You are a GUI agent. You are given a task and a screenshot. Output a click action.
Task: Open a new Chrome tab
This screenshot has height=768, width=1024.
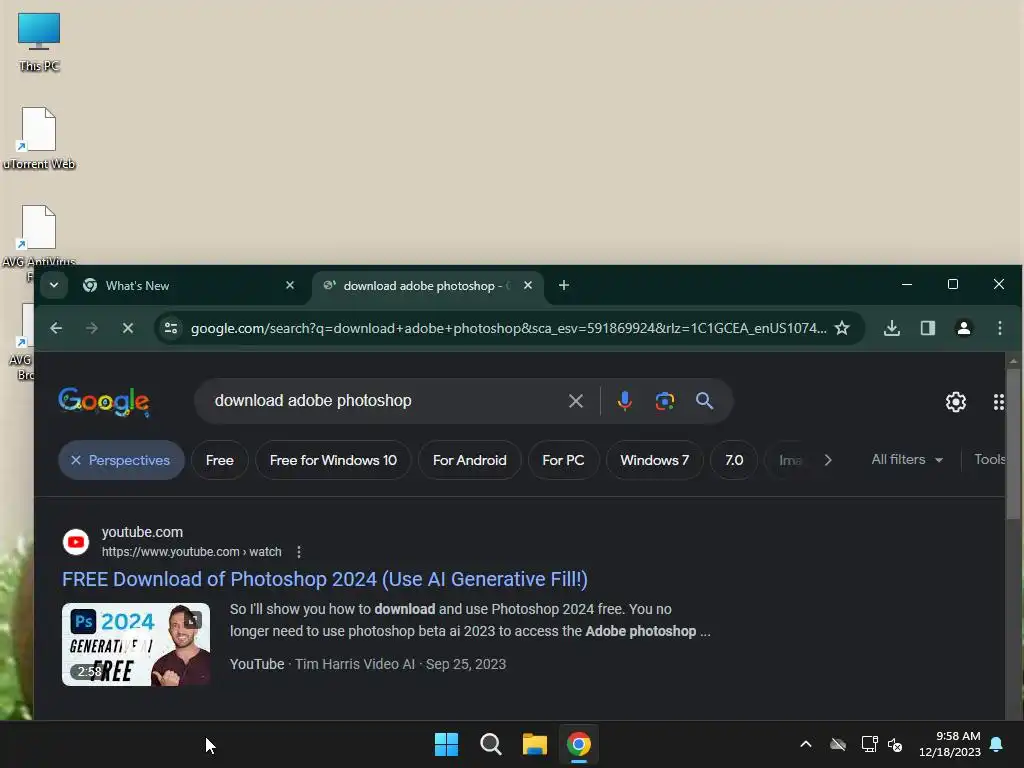coord(564,285)
